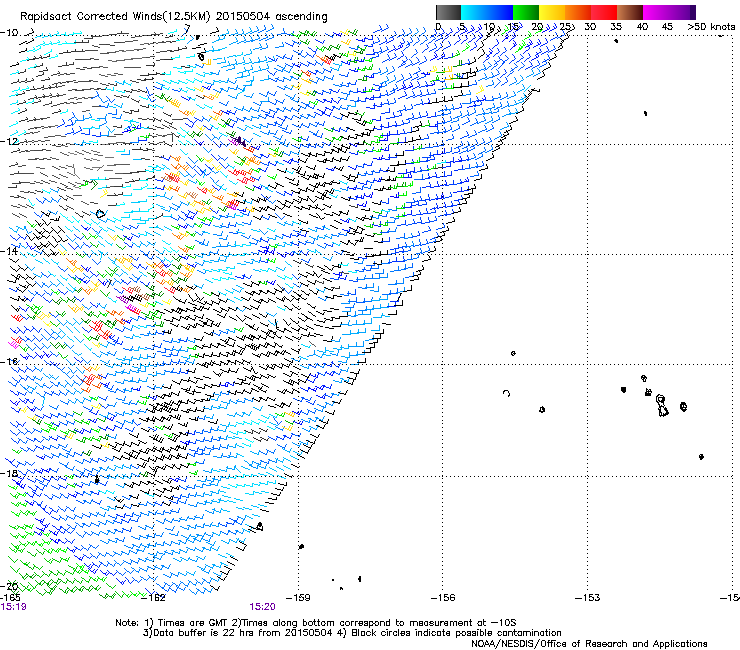Click the '-18' latitude axis label
The image size is (740, 650).
click(x=9, y=473)
